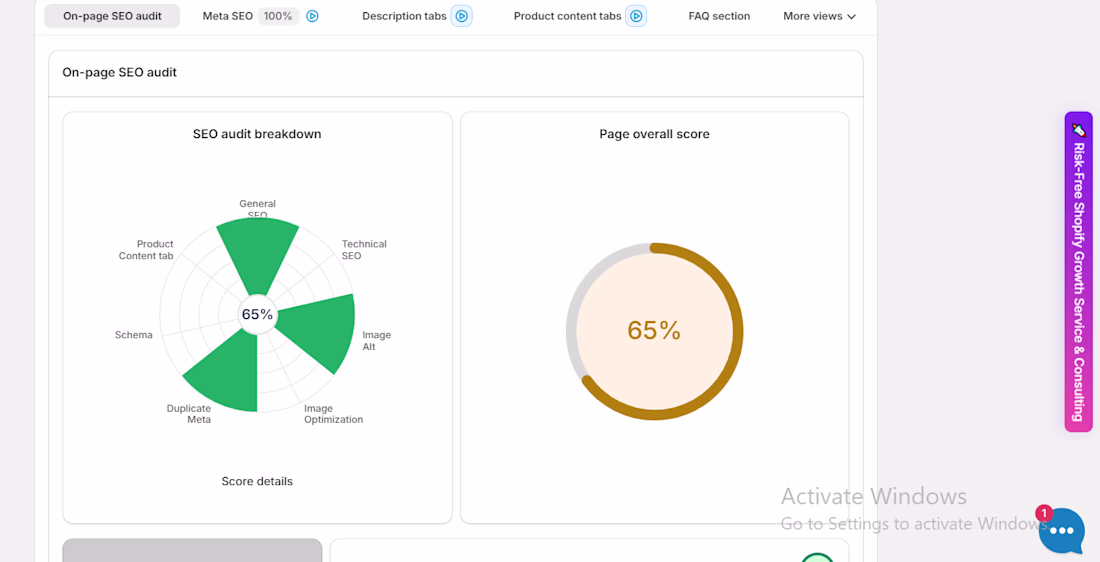
Task: Click the play icon next to Product content tabs
Action: coord(636,16)
